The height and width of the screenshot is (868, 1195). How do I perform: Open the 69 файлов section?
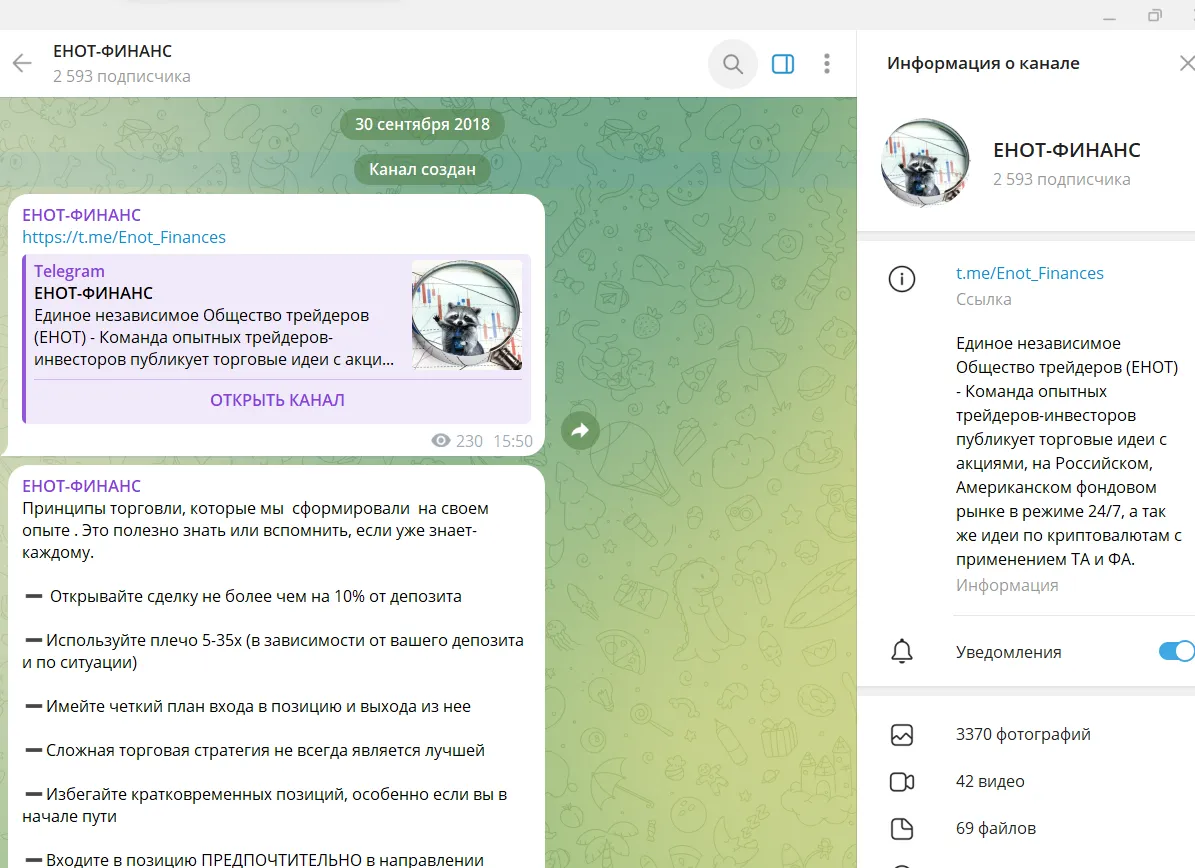point(995,828)
